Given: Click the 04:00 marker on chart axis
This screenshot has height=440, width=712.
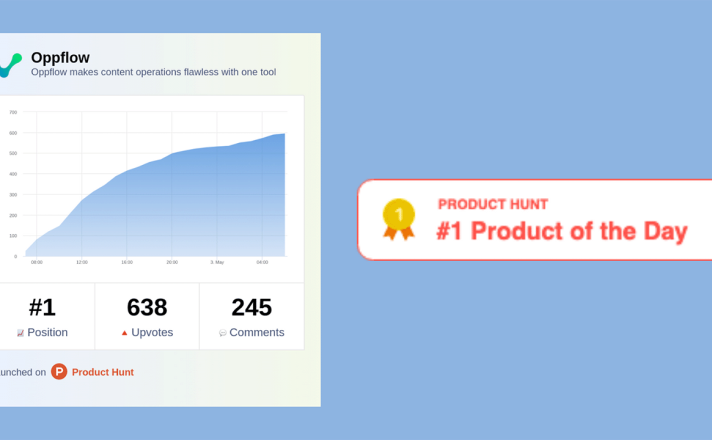Looking at the screenshot, I should click(x=262, y=262).
